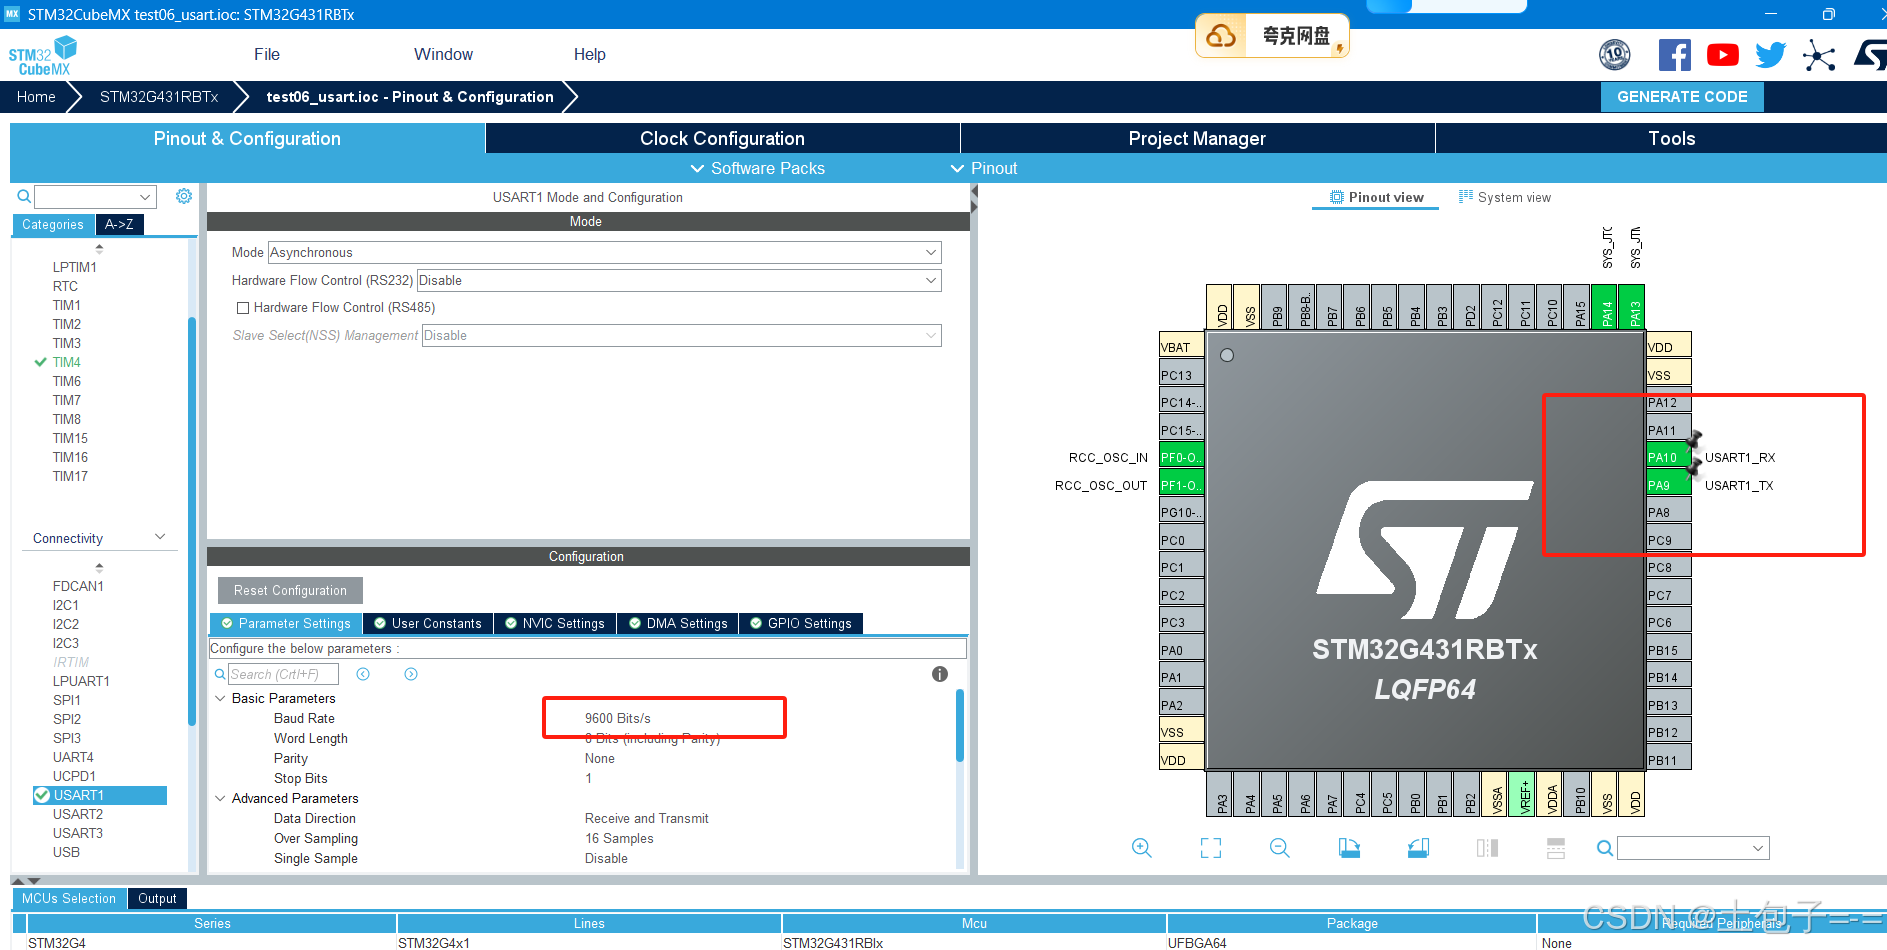Select TIM4 in the peripheral list
1887x950 pixels.
[67, 362]
